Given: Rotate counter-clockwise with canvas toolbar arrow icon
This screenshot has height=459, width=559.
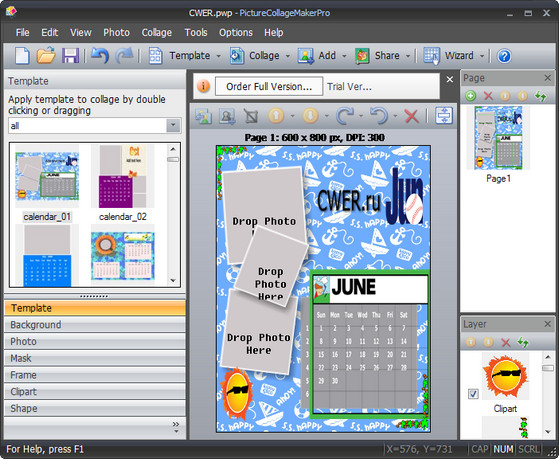Looking at the screenshot, I should click(379, 116).
